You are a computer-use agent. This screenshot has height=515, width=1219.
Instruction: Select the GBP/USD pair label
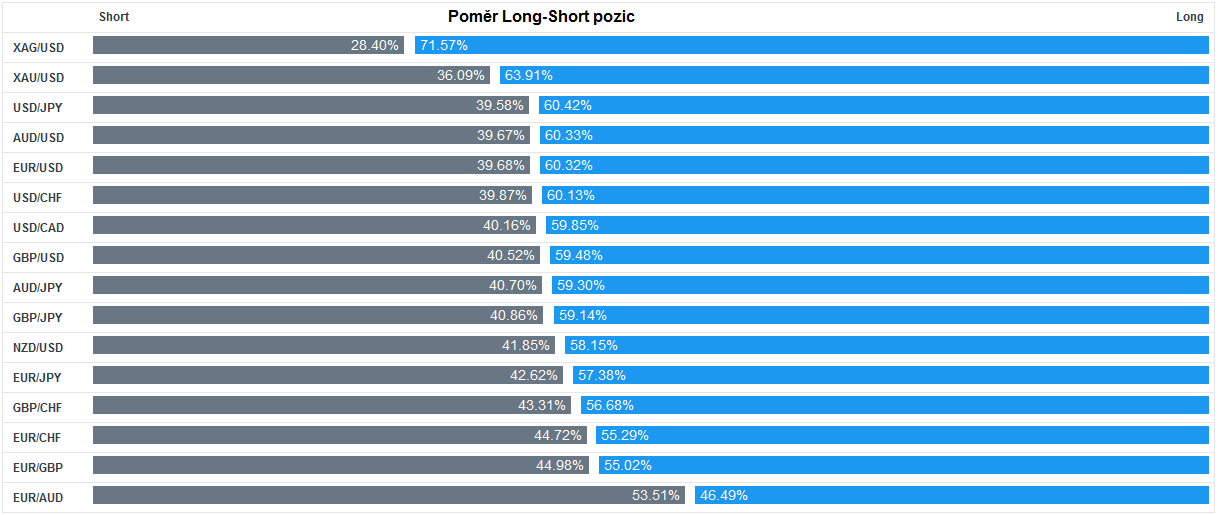click(x=38, y=257)
